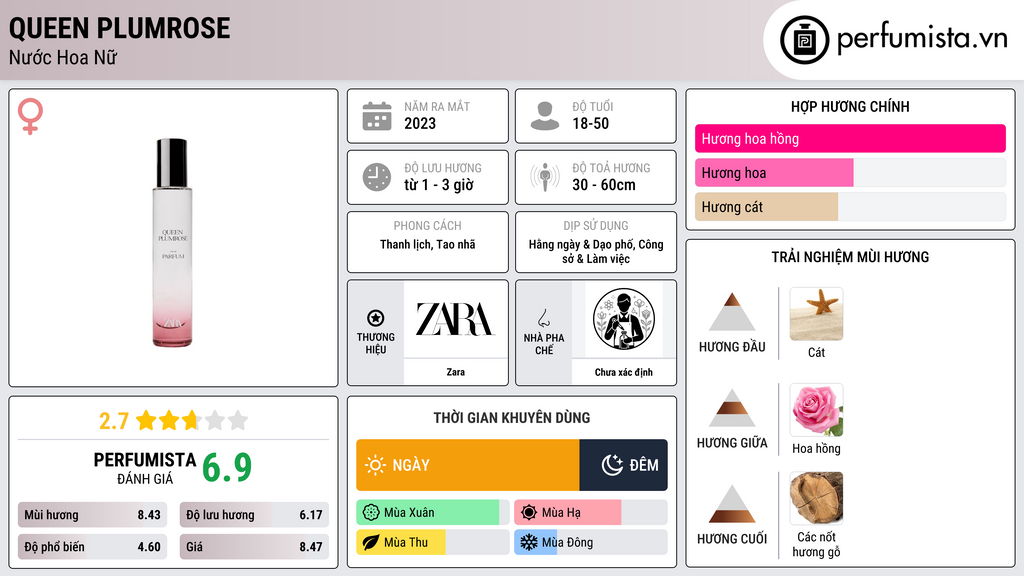Click the snowflake icon beside Mùa Đông

[529, 542]
